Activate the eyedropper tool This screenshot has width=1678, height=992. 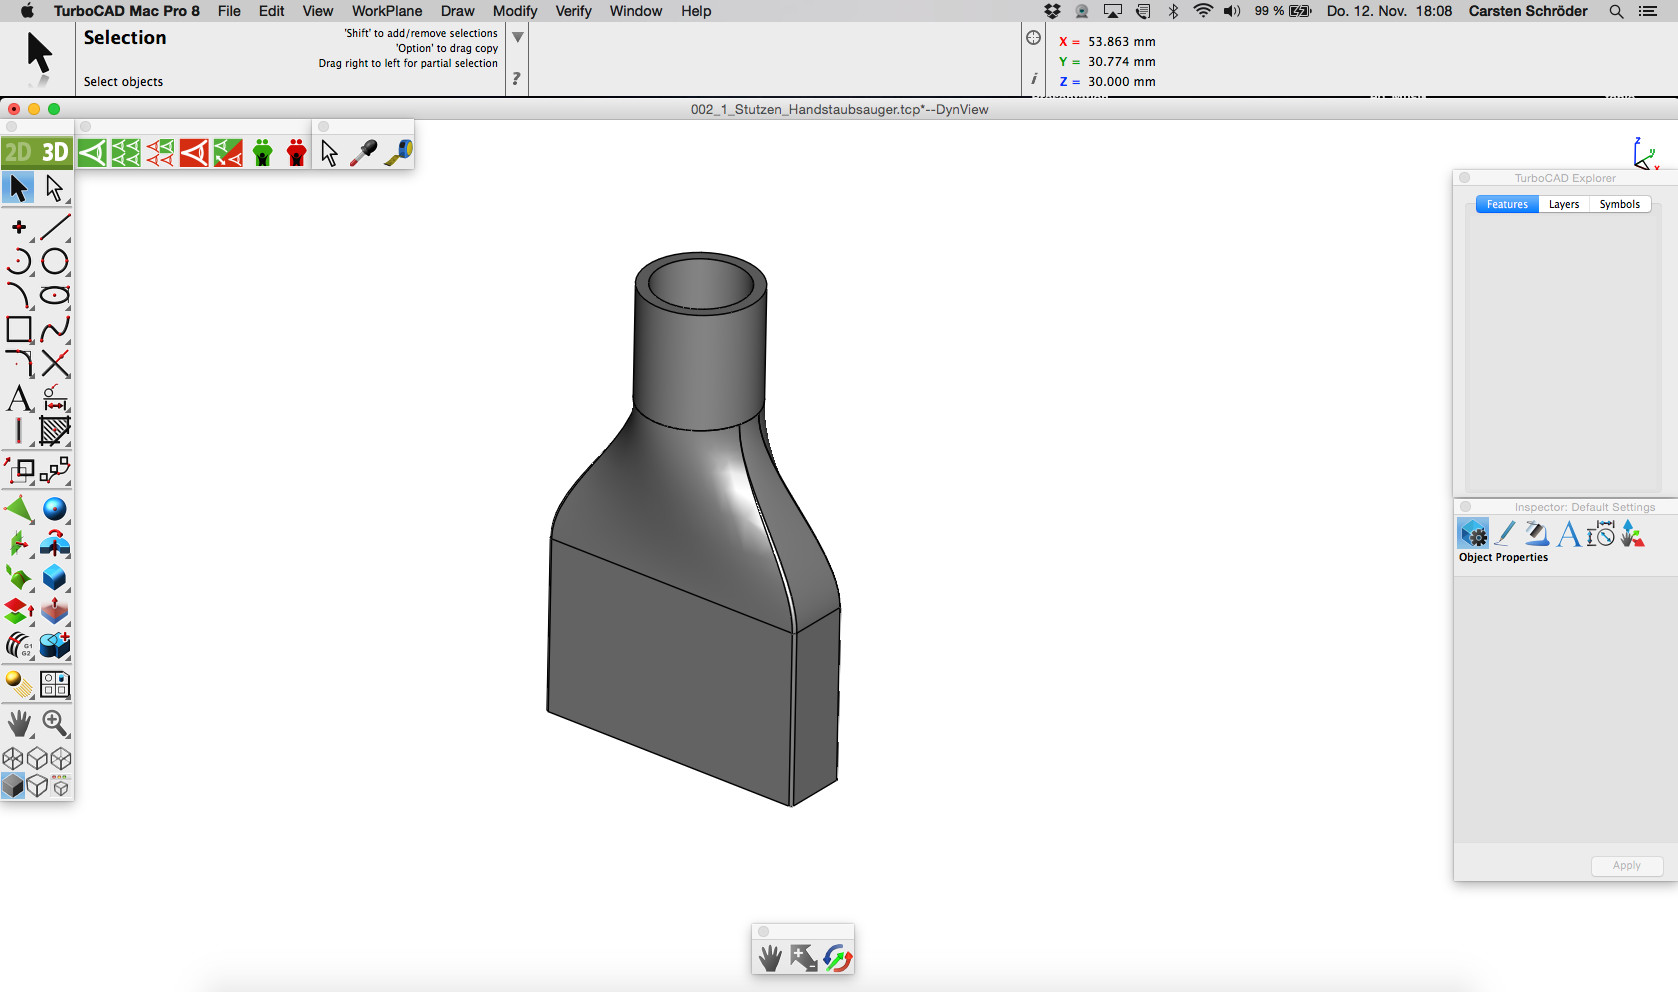click(x=363, y=152)
